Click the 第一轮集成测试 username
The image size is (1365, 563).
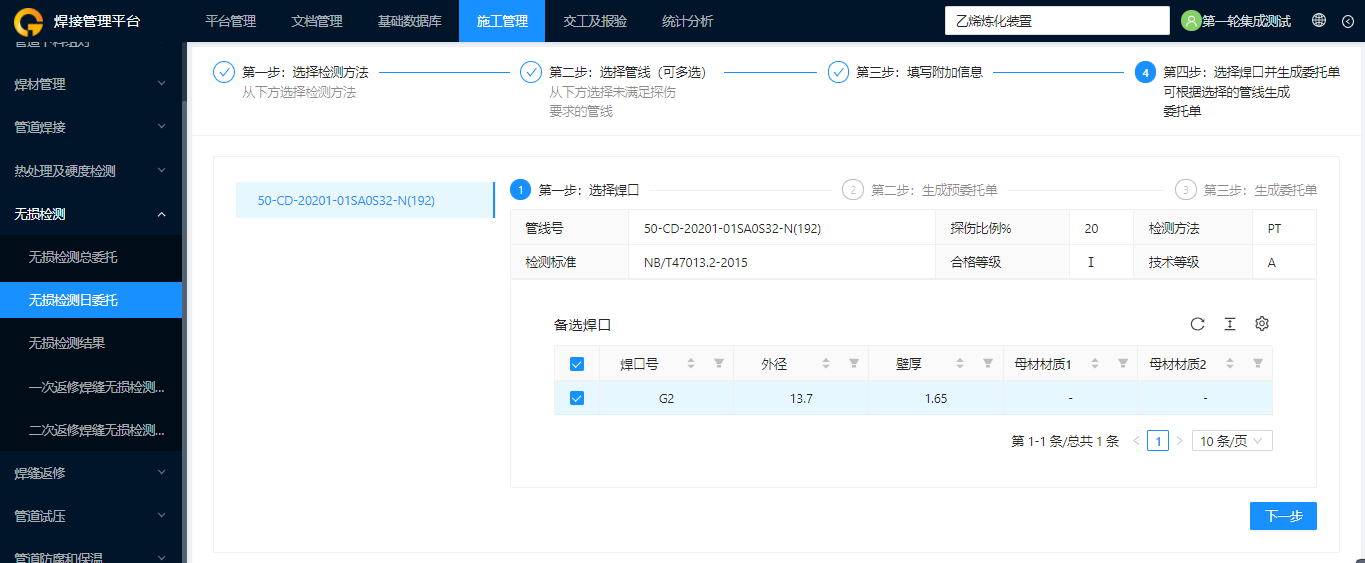point(1246,21)
